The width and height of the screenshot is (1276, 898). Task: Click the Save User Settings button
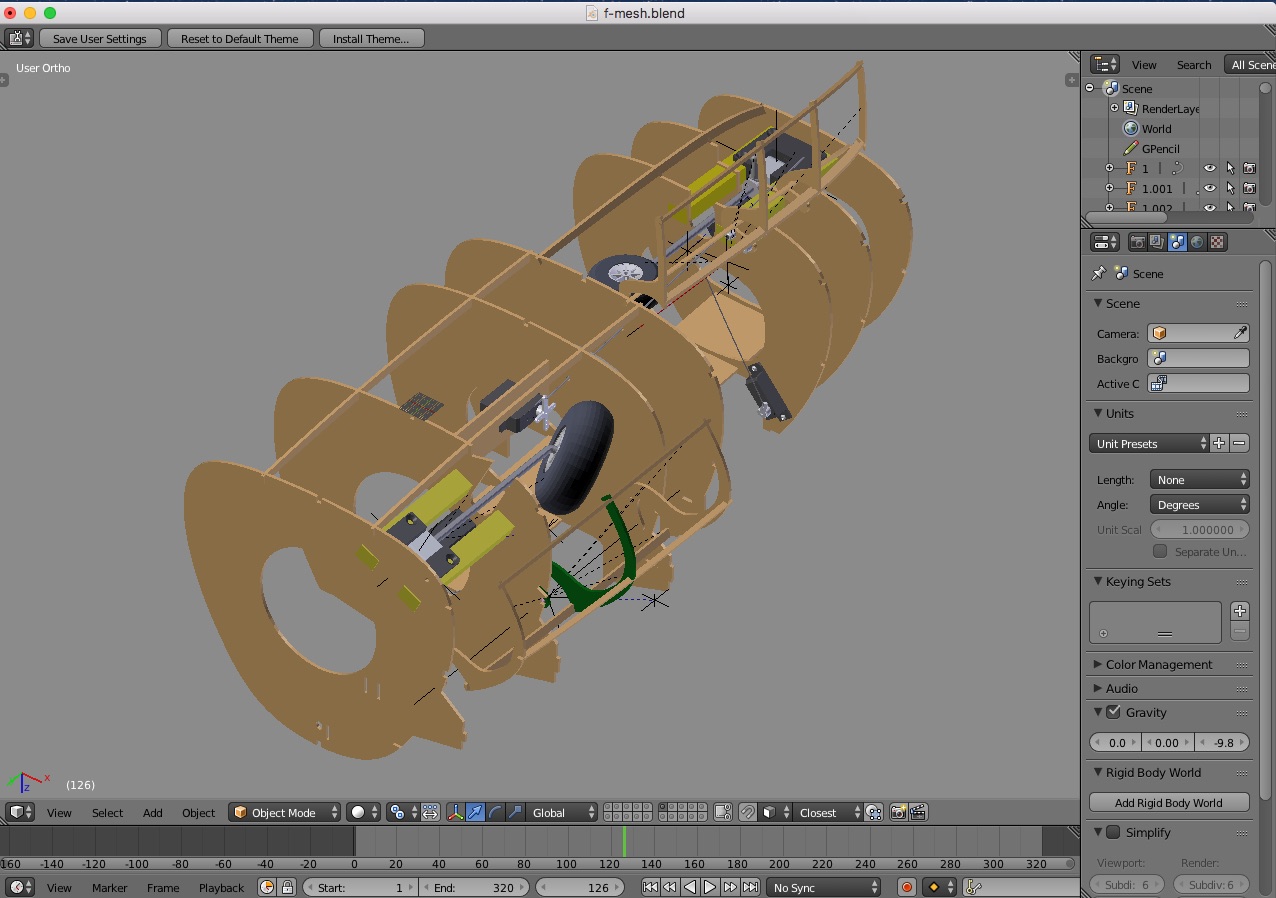point(99,39)
